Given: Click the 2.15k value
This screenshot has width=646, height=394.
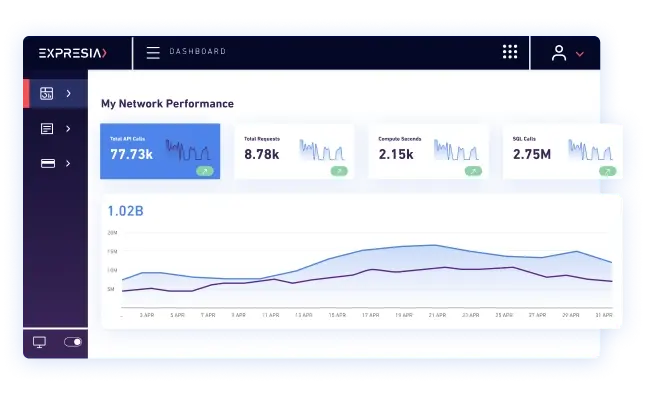Looking at the screenshot, I should (396, 154).
